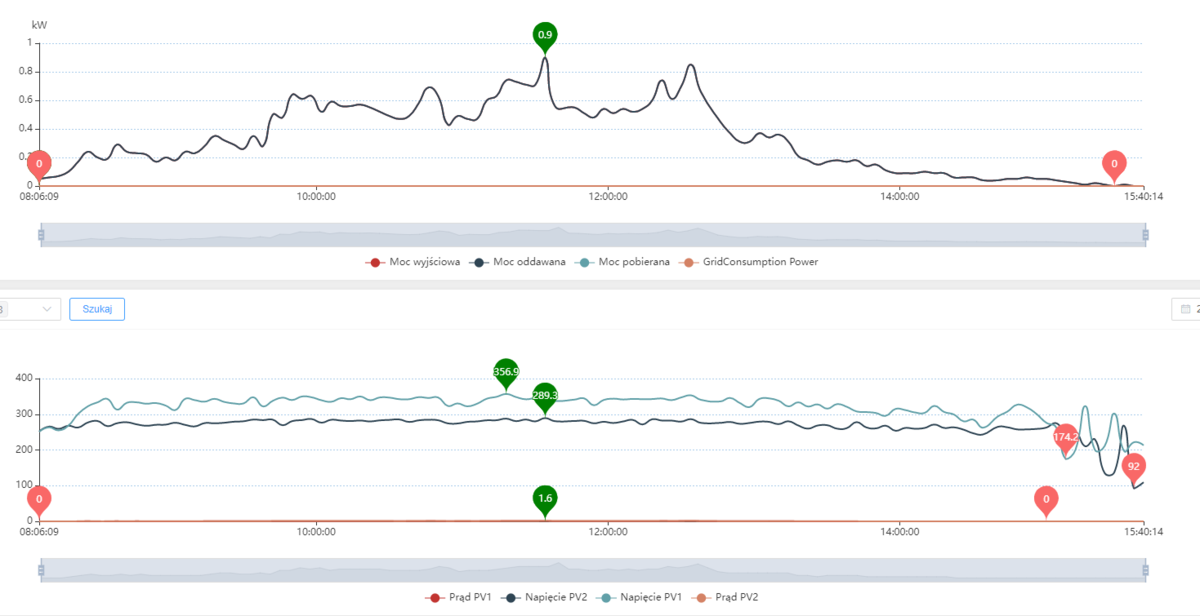Click the voltage chart zoom slider's right handle
This screenshot has width=1200, height=616.
pos(1146,570)
